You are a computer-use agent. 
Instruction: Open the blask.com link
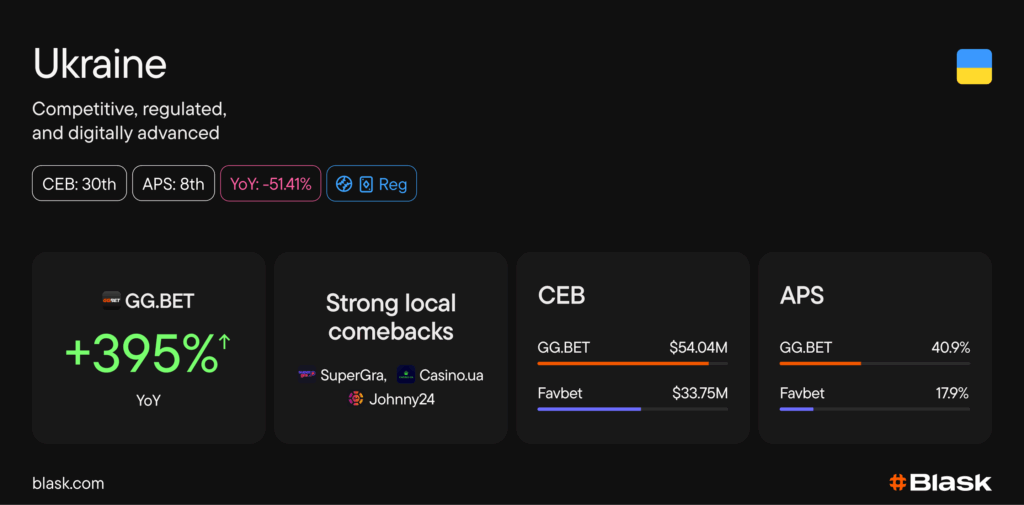click(x=68, y=483)
